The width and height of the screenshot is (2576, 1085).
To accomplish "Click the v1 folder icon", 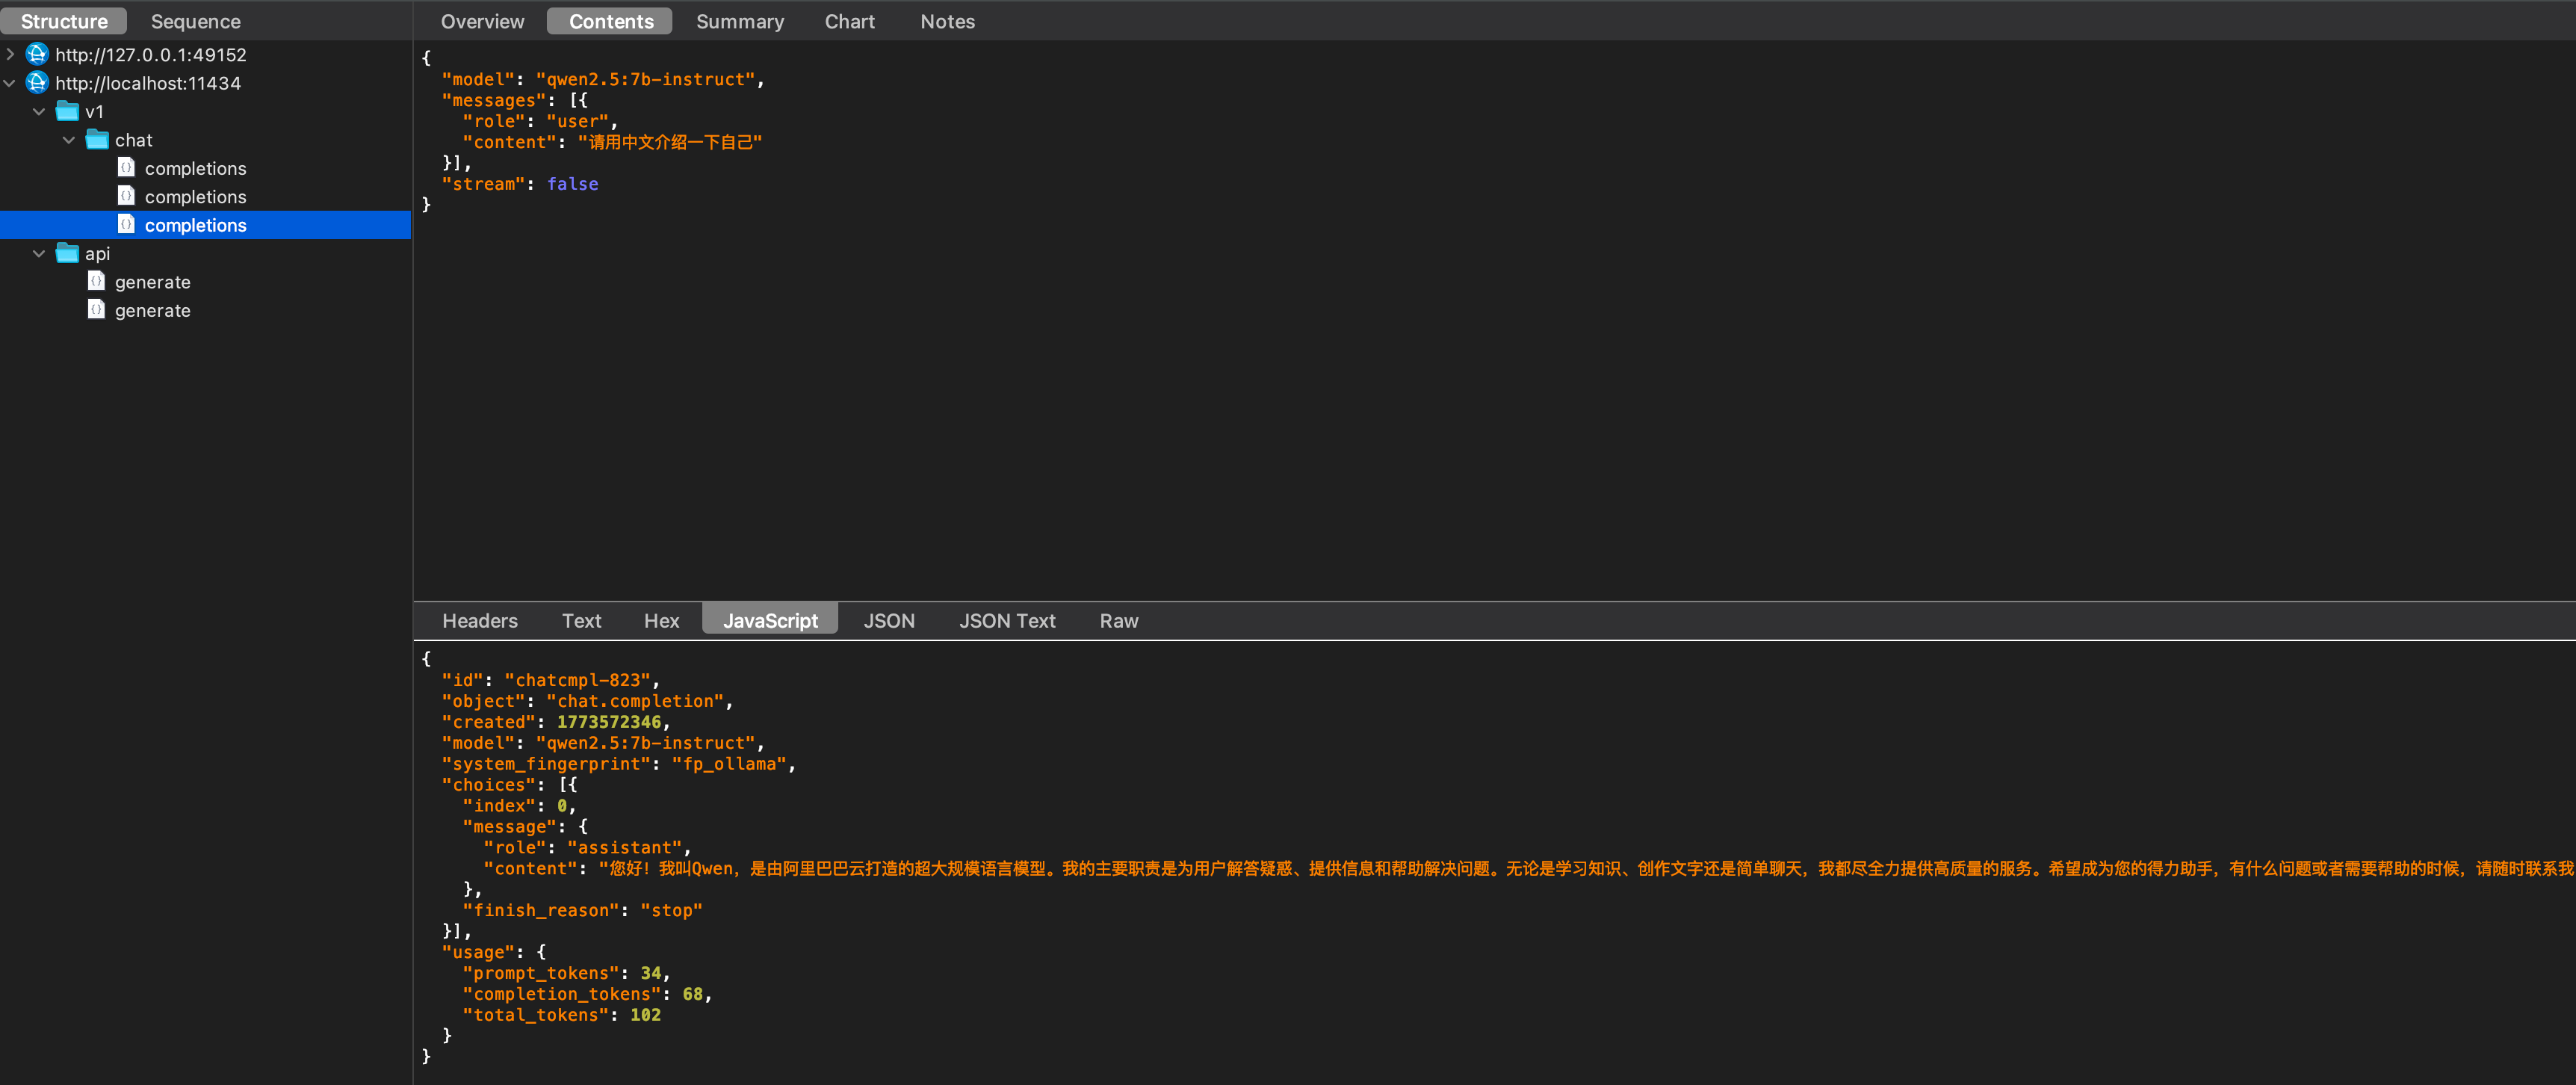I will (67, 111).
